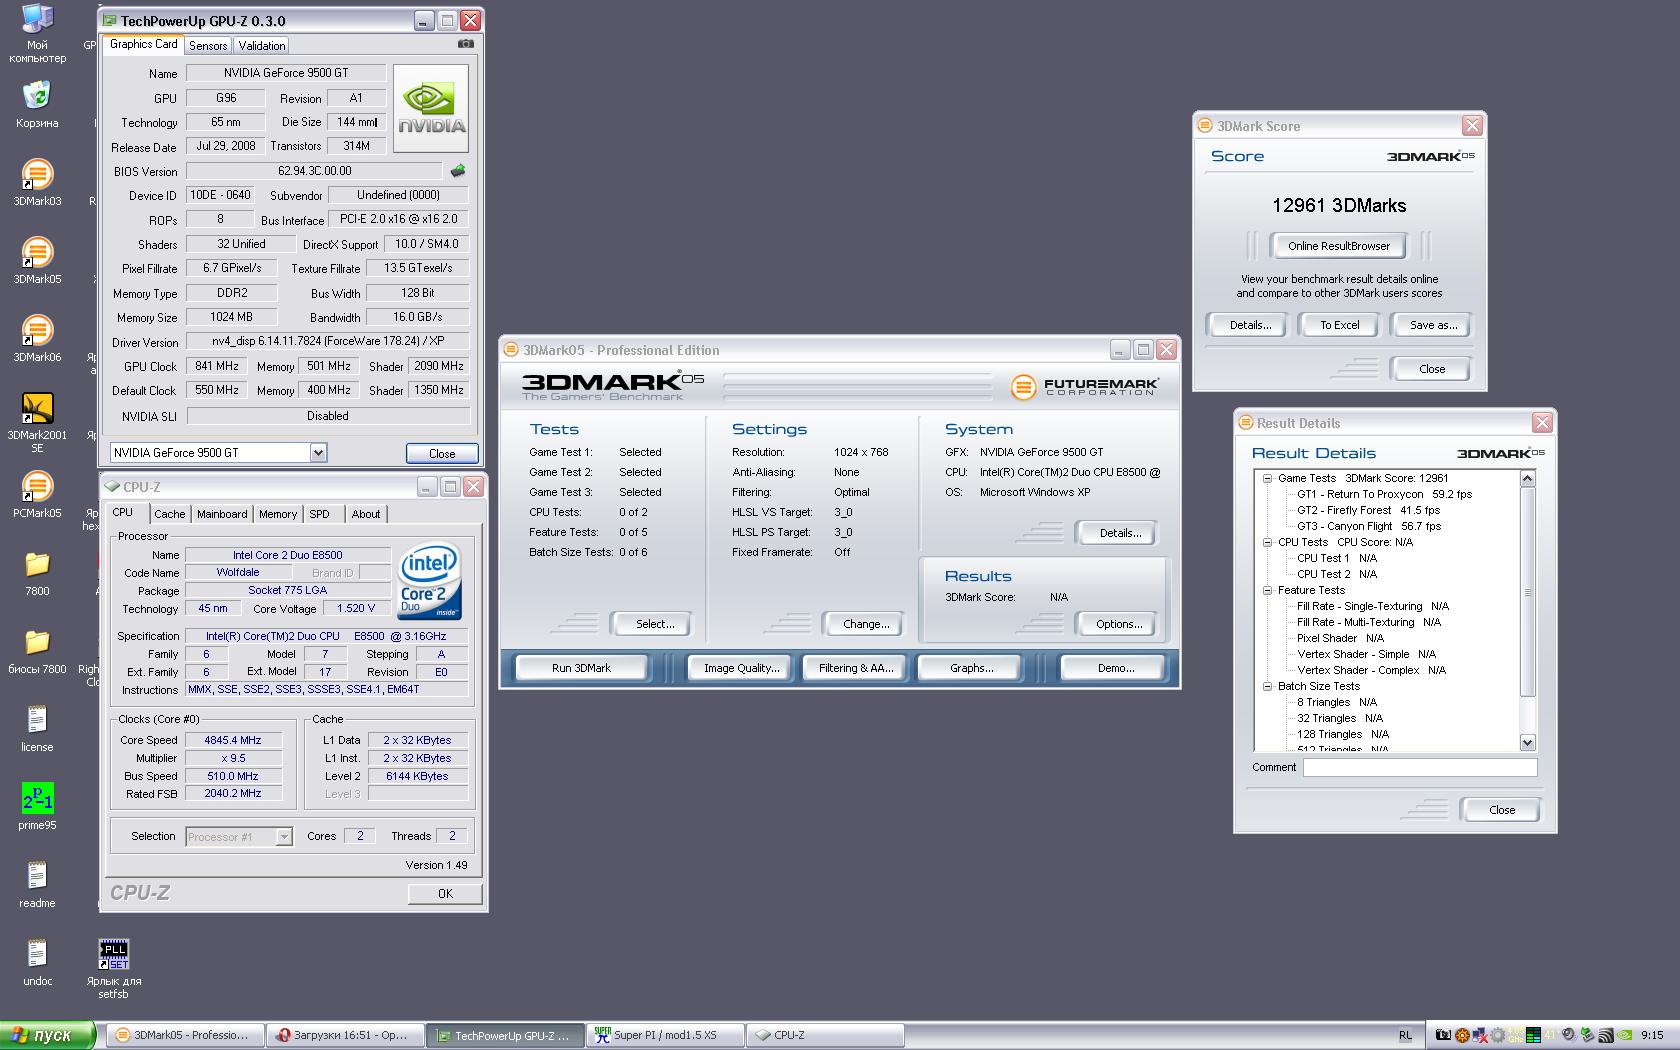The height and width of the screenshot is (1050, 1680).
Task: Collapse the CPU Tests tree node
Action: (x=1267, y=542)
